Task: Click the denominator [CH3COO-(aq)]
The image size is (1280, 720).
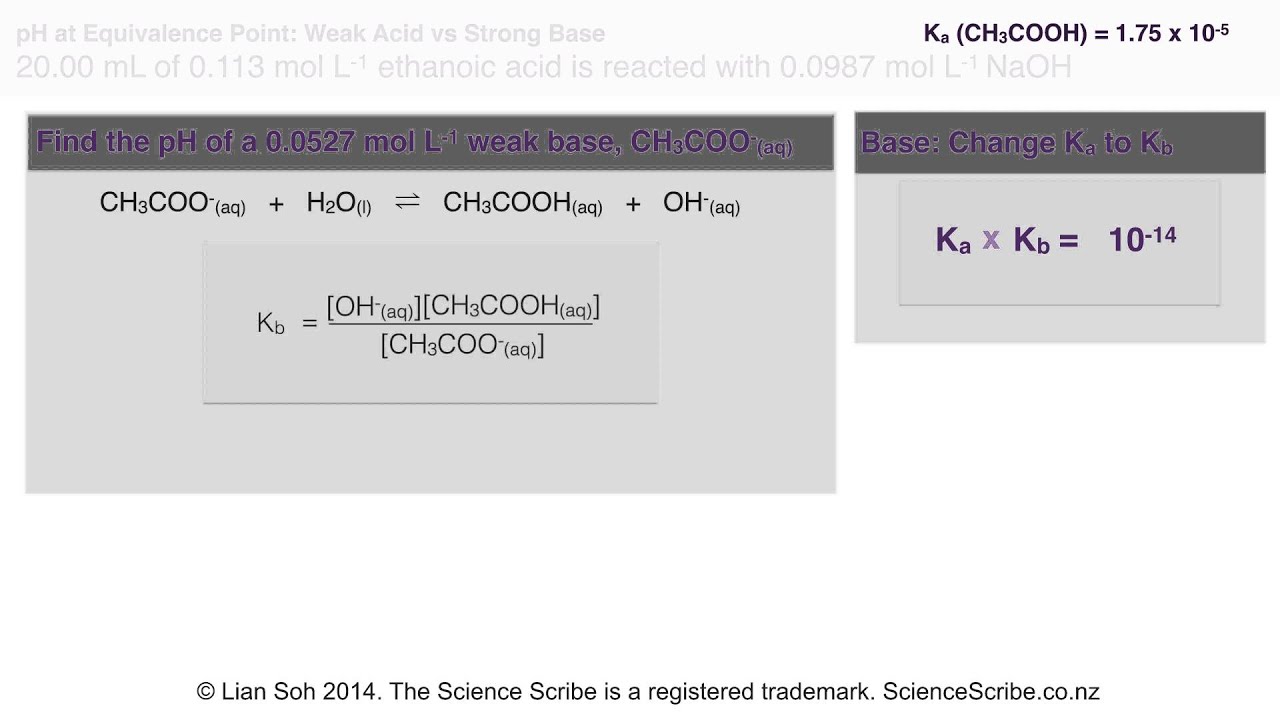Action: (x=463, y=346)
